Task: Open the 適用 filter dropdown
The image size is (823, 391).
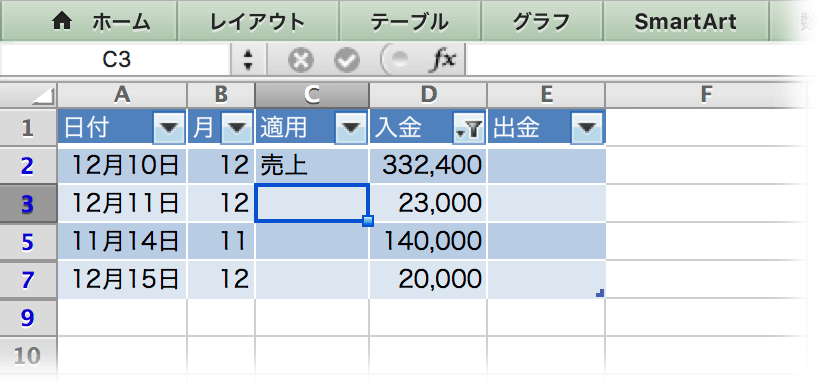Action: (350, 127)
